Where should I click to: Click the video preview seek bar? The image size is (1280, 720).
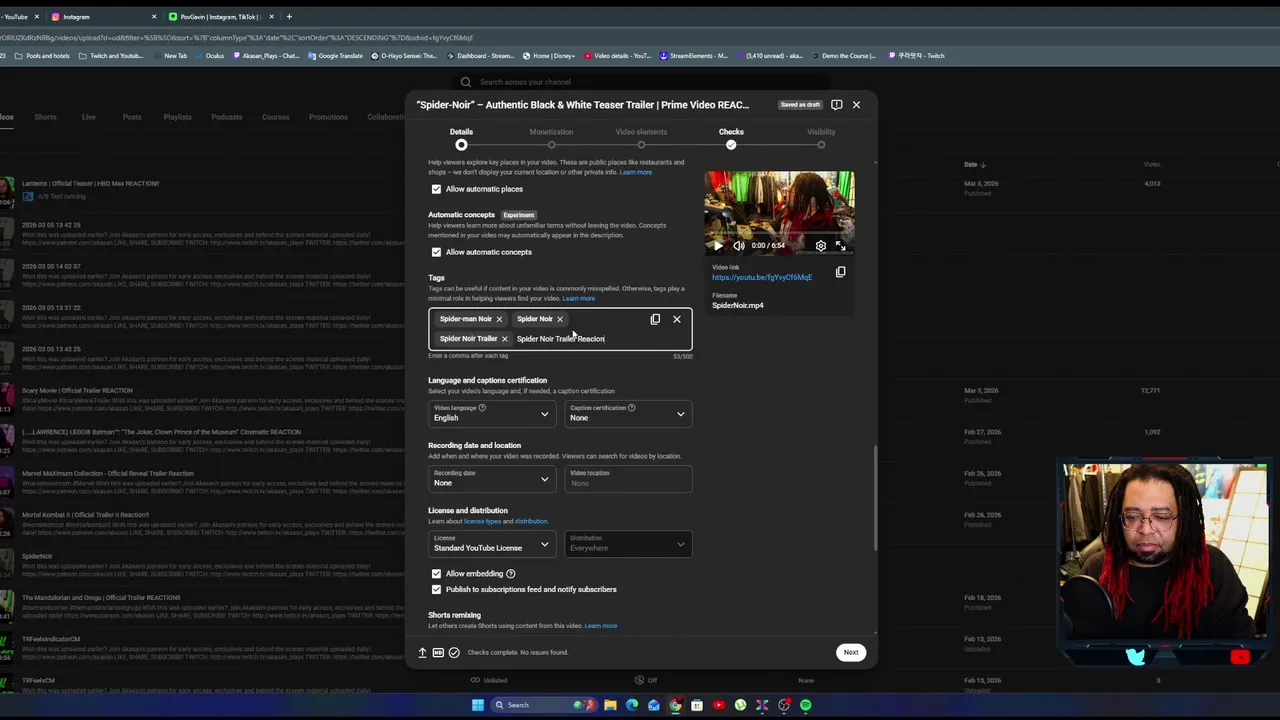pyautogui.click(x=779, y=235)
